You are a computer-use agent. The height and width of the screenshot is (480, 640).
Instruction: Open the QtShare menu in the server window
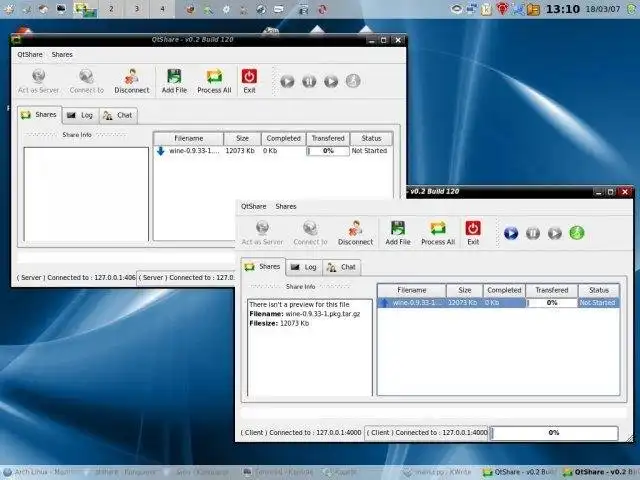pyautogui.click(x=29, y=54)
